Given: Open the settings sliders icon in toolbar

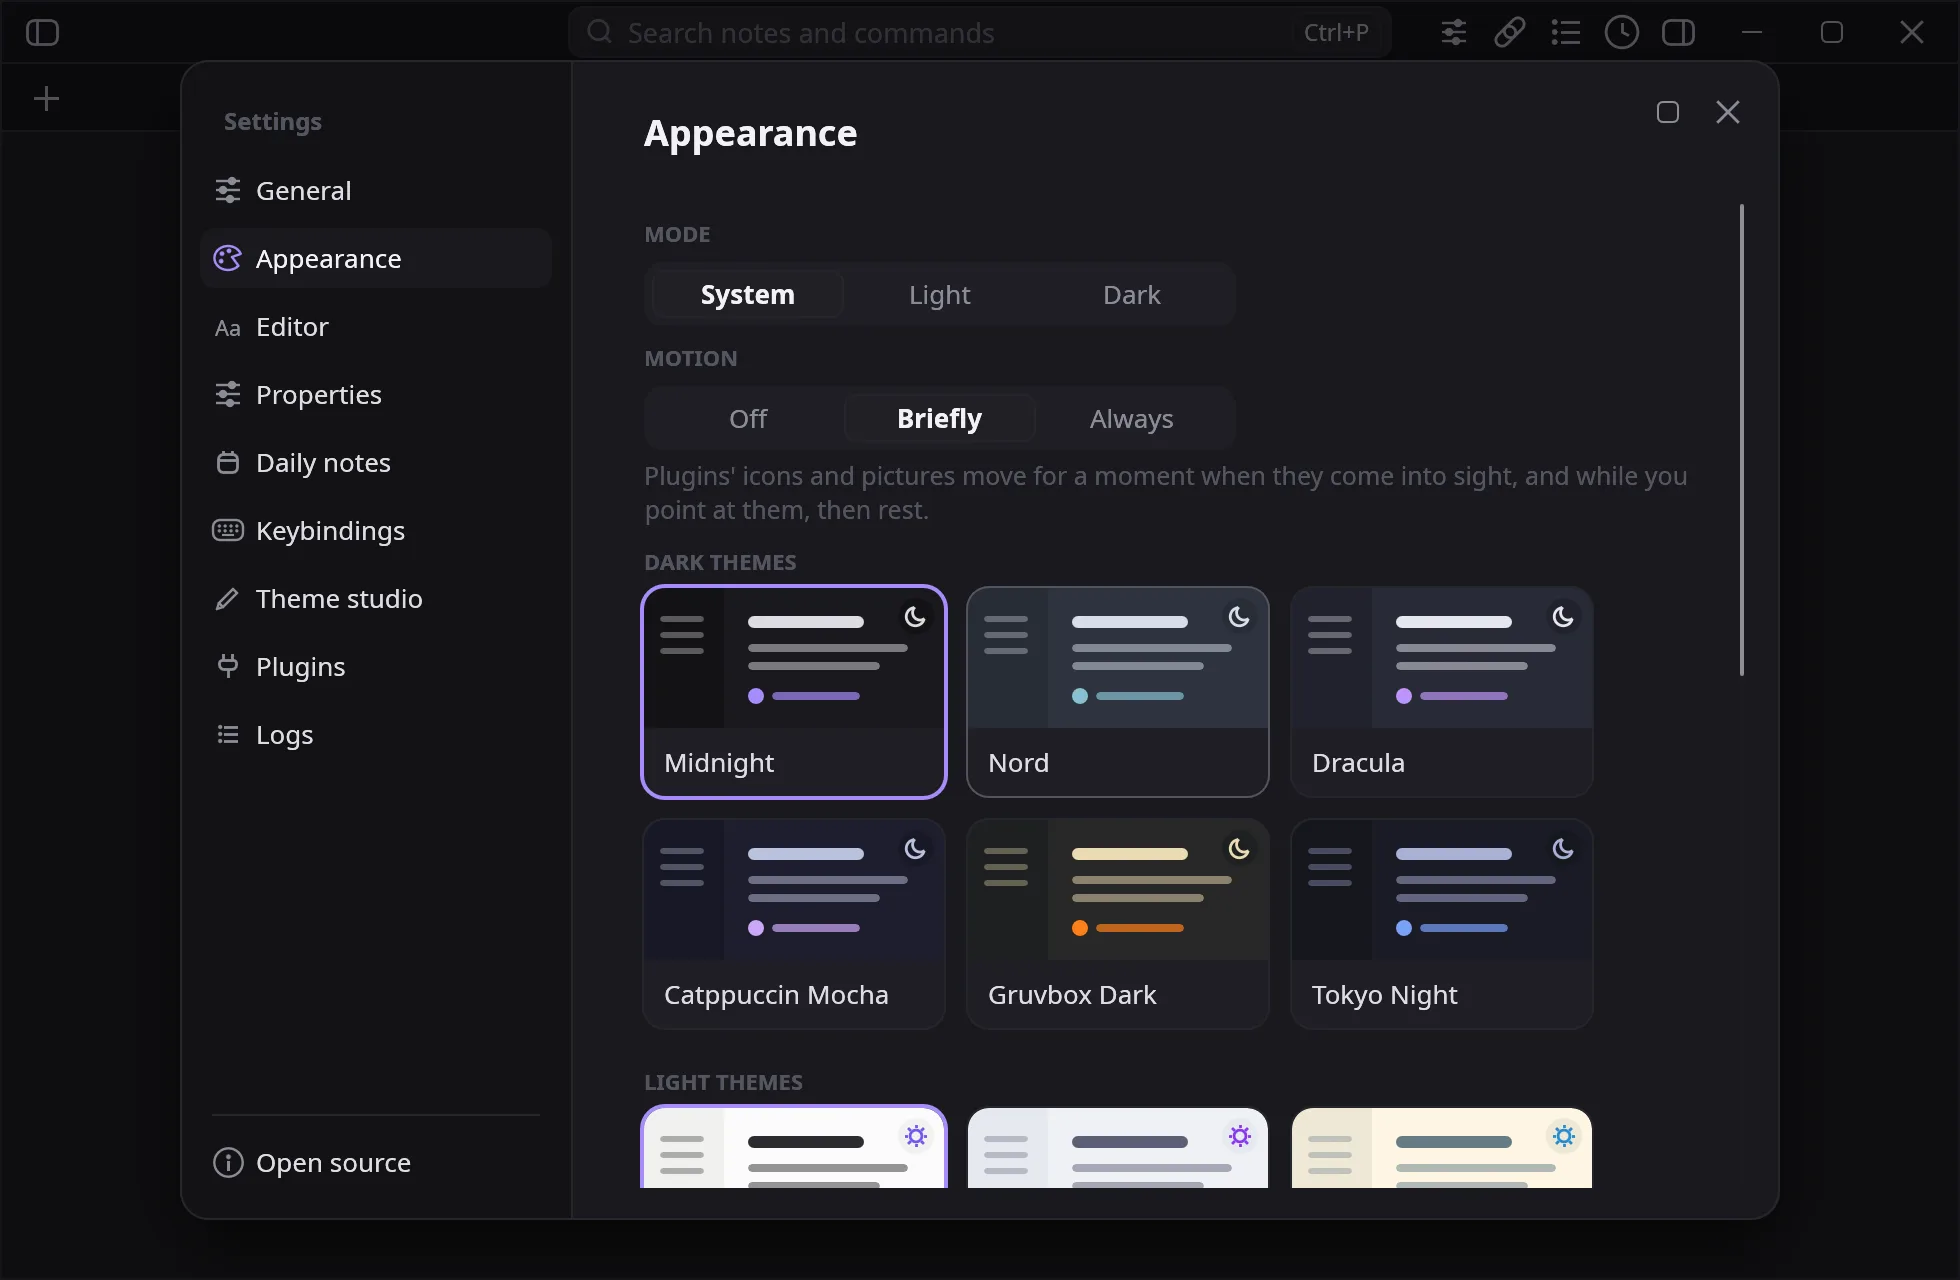Looking at the screenshot, I should [x=1453, y=32].
